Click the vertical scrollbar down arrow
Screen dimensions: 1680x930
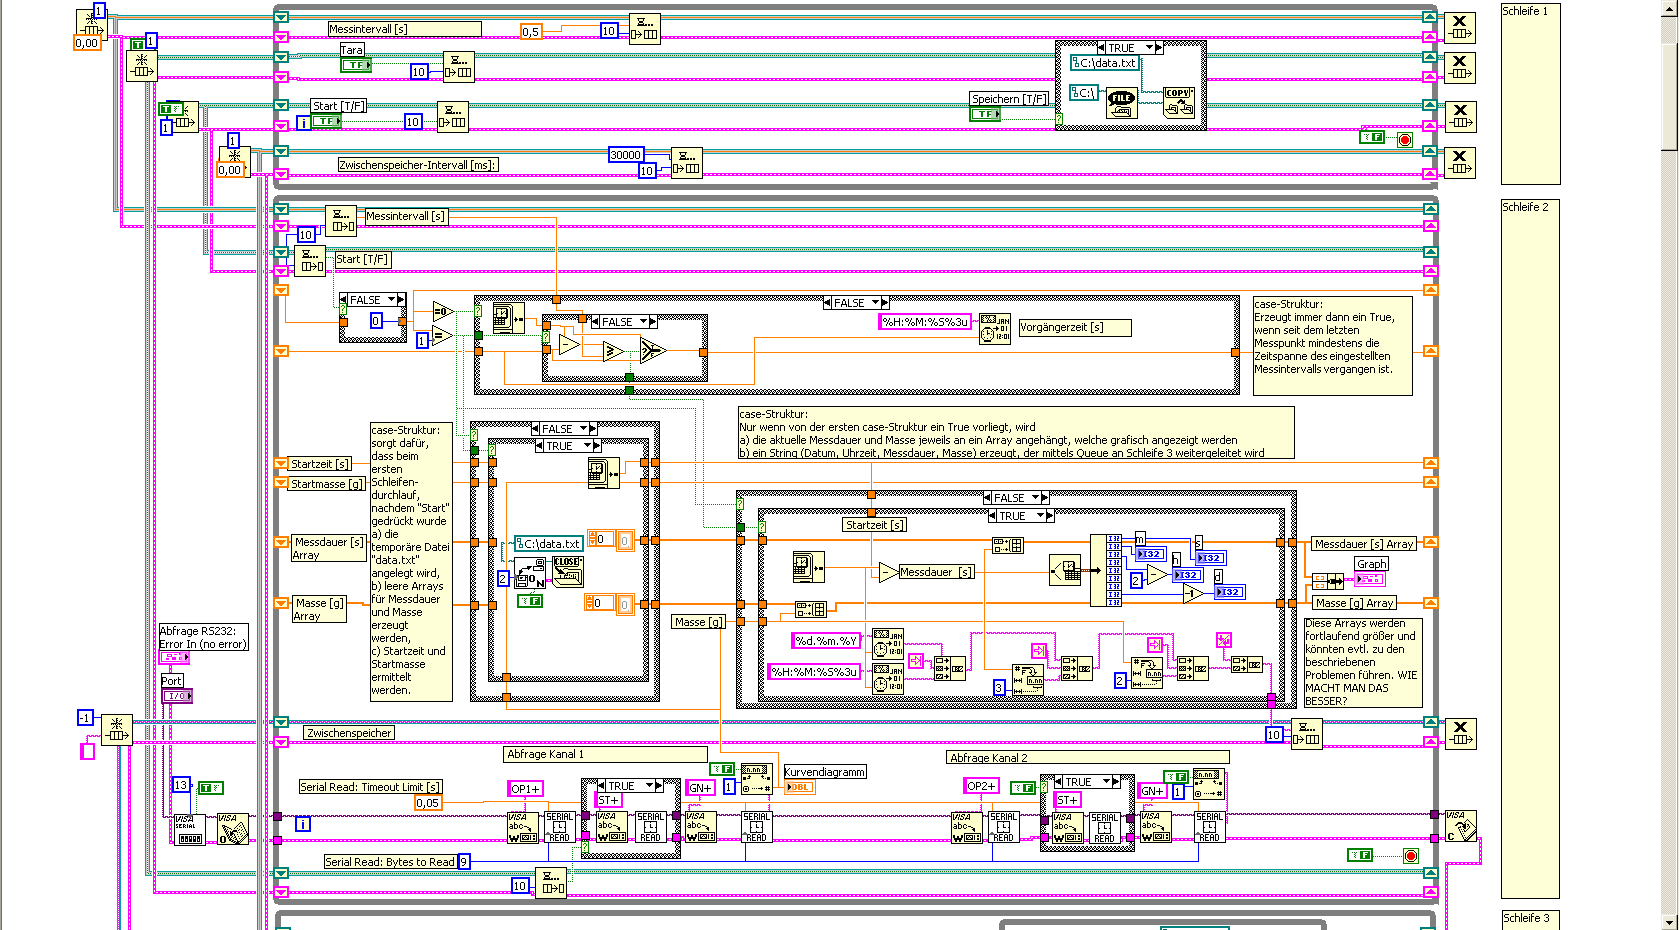pyautogui.click(x=1670, y=922)
